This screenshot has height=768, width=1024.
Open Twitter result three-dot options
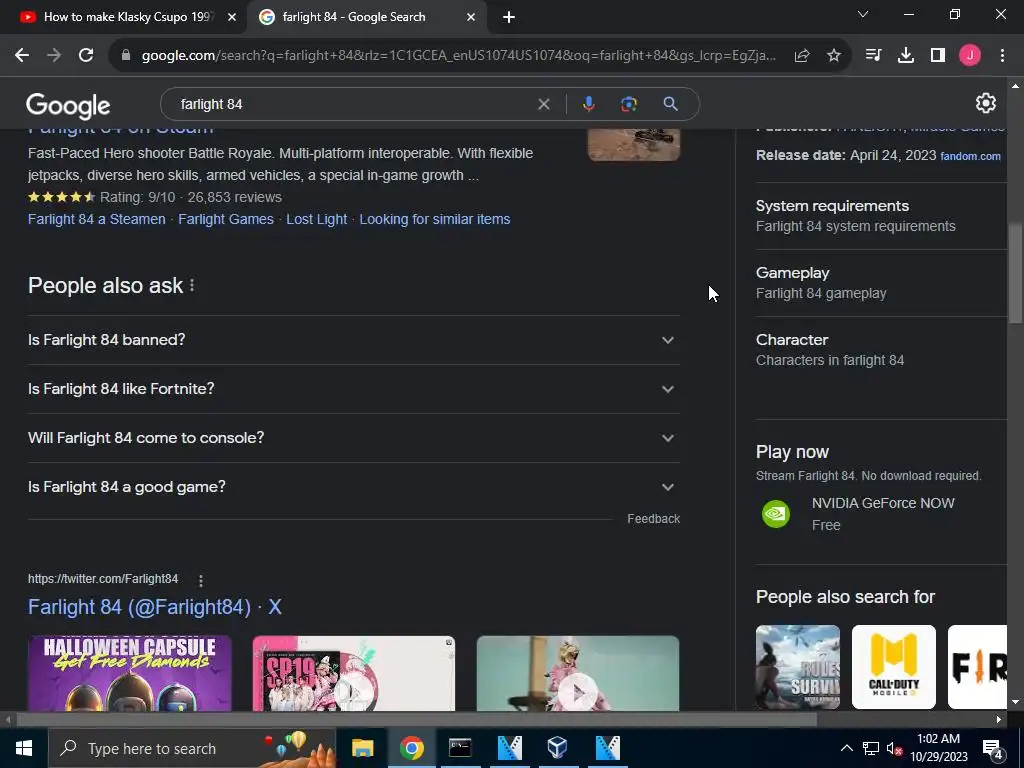coord(200,580)
